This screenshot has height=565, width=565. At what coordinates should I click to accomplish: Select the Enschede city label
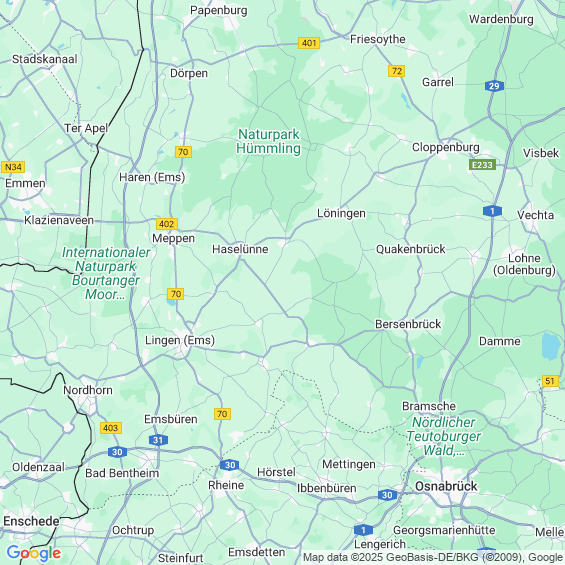pyautogui.click(x=31, y=521)
